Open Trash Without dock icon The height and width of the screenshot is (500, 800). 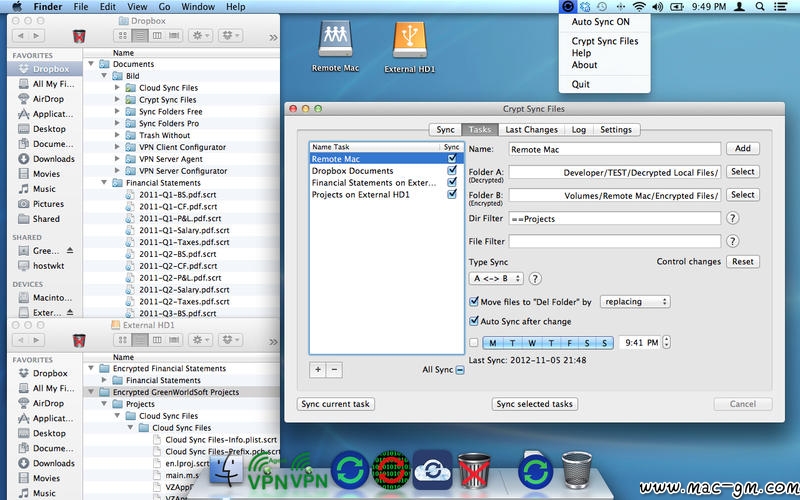474,470
